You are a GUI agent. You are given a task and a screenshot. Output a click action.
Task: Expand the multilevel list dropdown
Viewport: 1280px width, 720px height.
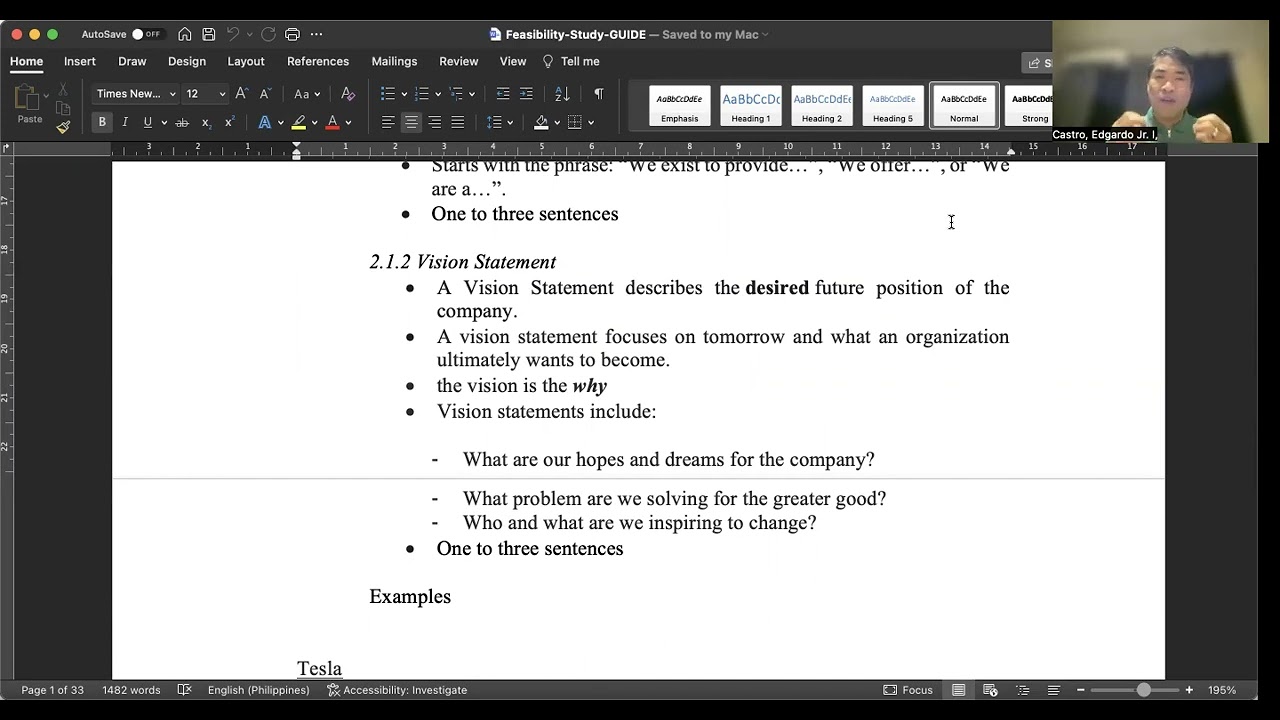(471, 94)
